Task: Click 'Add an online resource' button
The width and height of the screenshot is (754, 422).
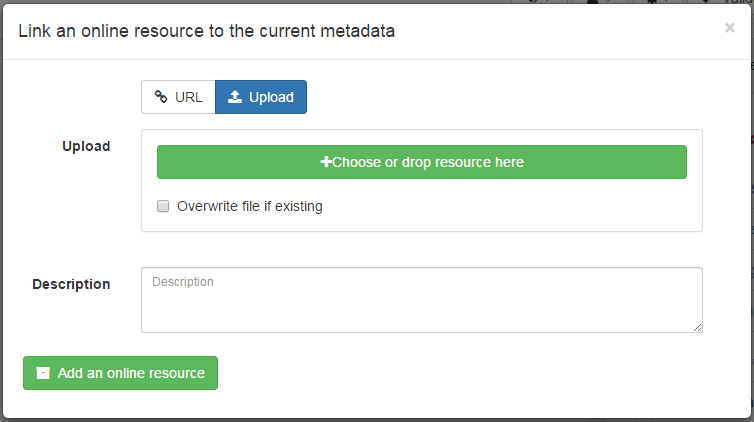Action: click(x=120, y=373)
